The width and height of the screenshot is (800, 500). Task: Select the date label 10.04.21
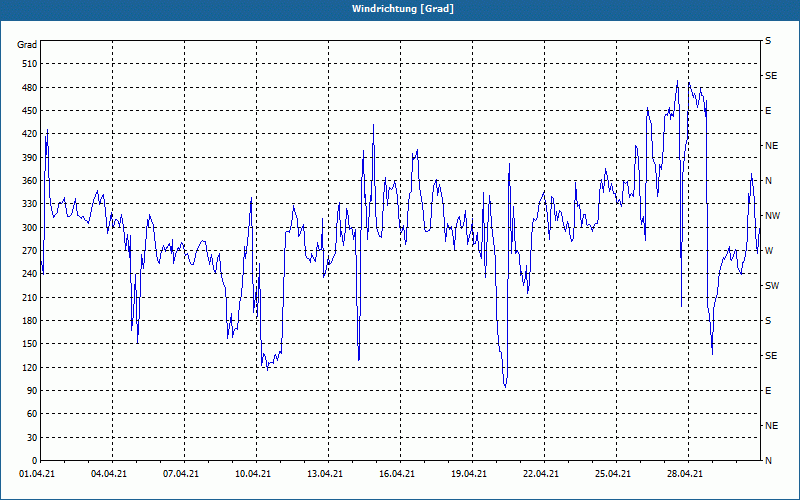[x=253, y=474]
